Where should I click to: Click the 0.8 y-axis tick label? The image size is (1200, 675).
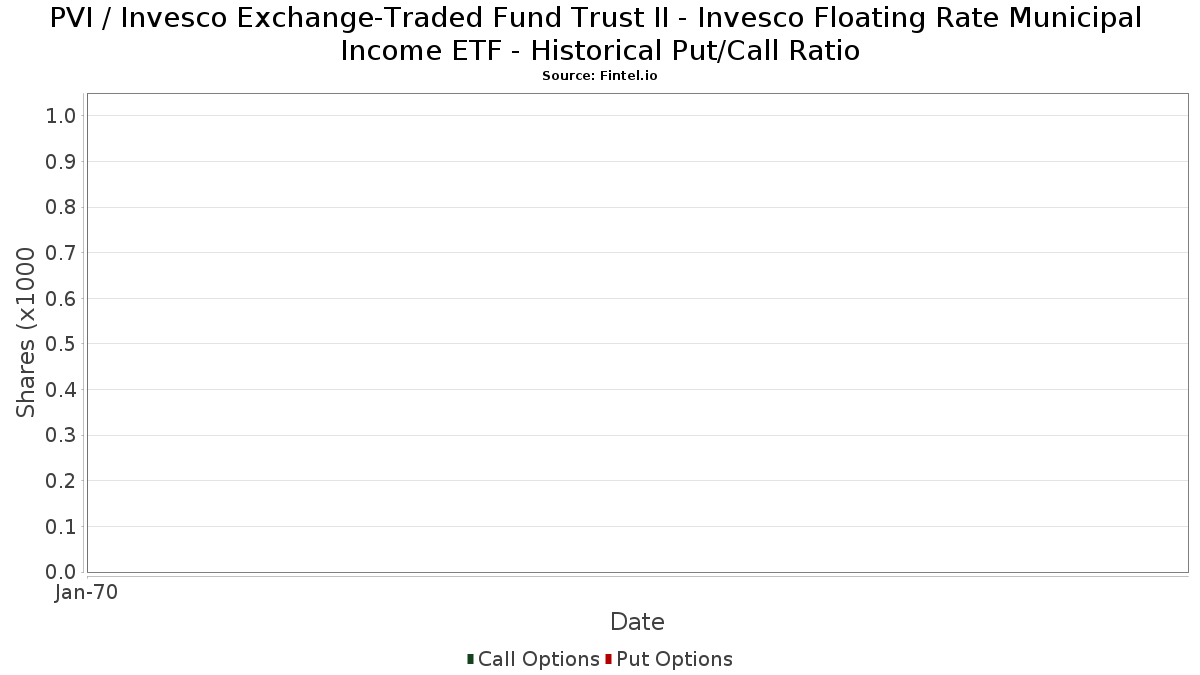tap(61, 207)
